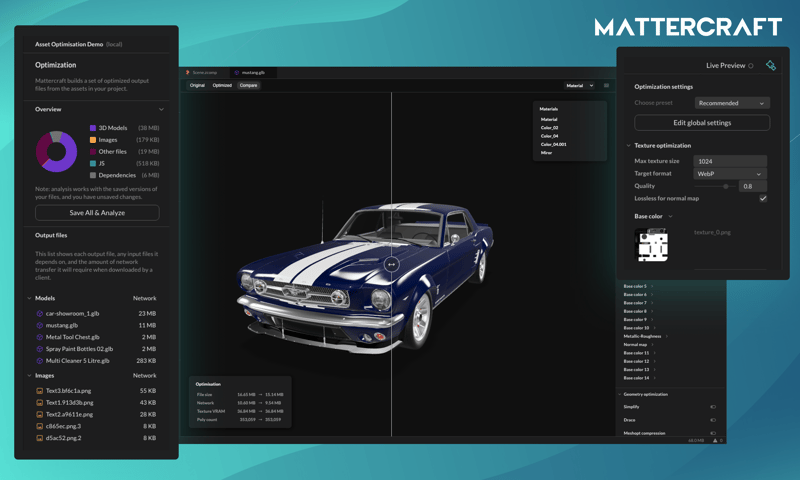The height and width of the screenshot is (480, 800).
Task: Click Edit global settings button
Action: pyautogui.click(x=702, y=123)
